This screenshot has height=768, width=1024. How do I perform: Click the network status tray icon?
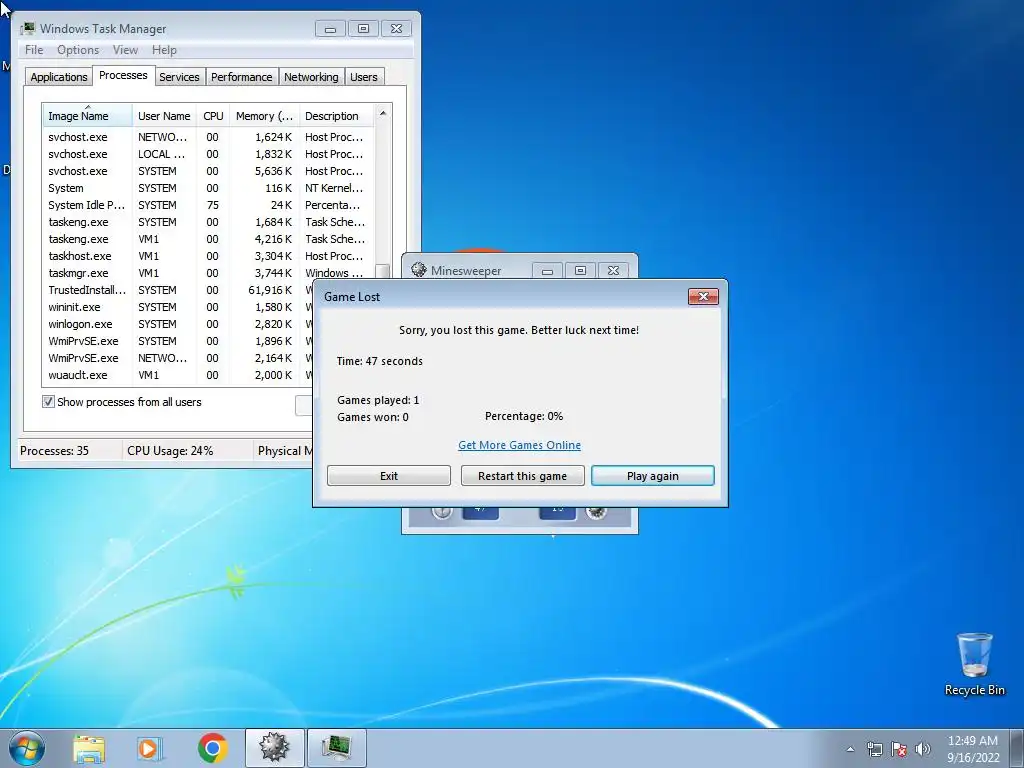pyautogui.click(x=874, y=749)
